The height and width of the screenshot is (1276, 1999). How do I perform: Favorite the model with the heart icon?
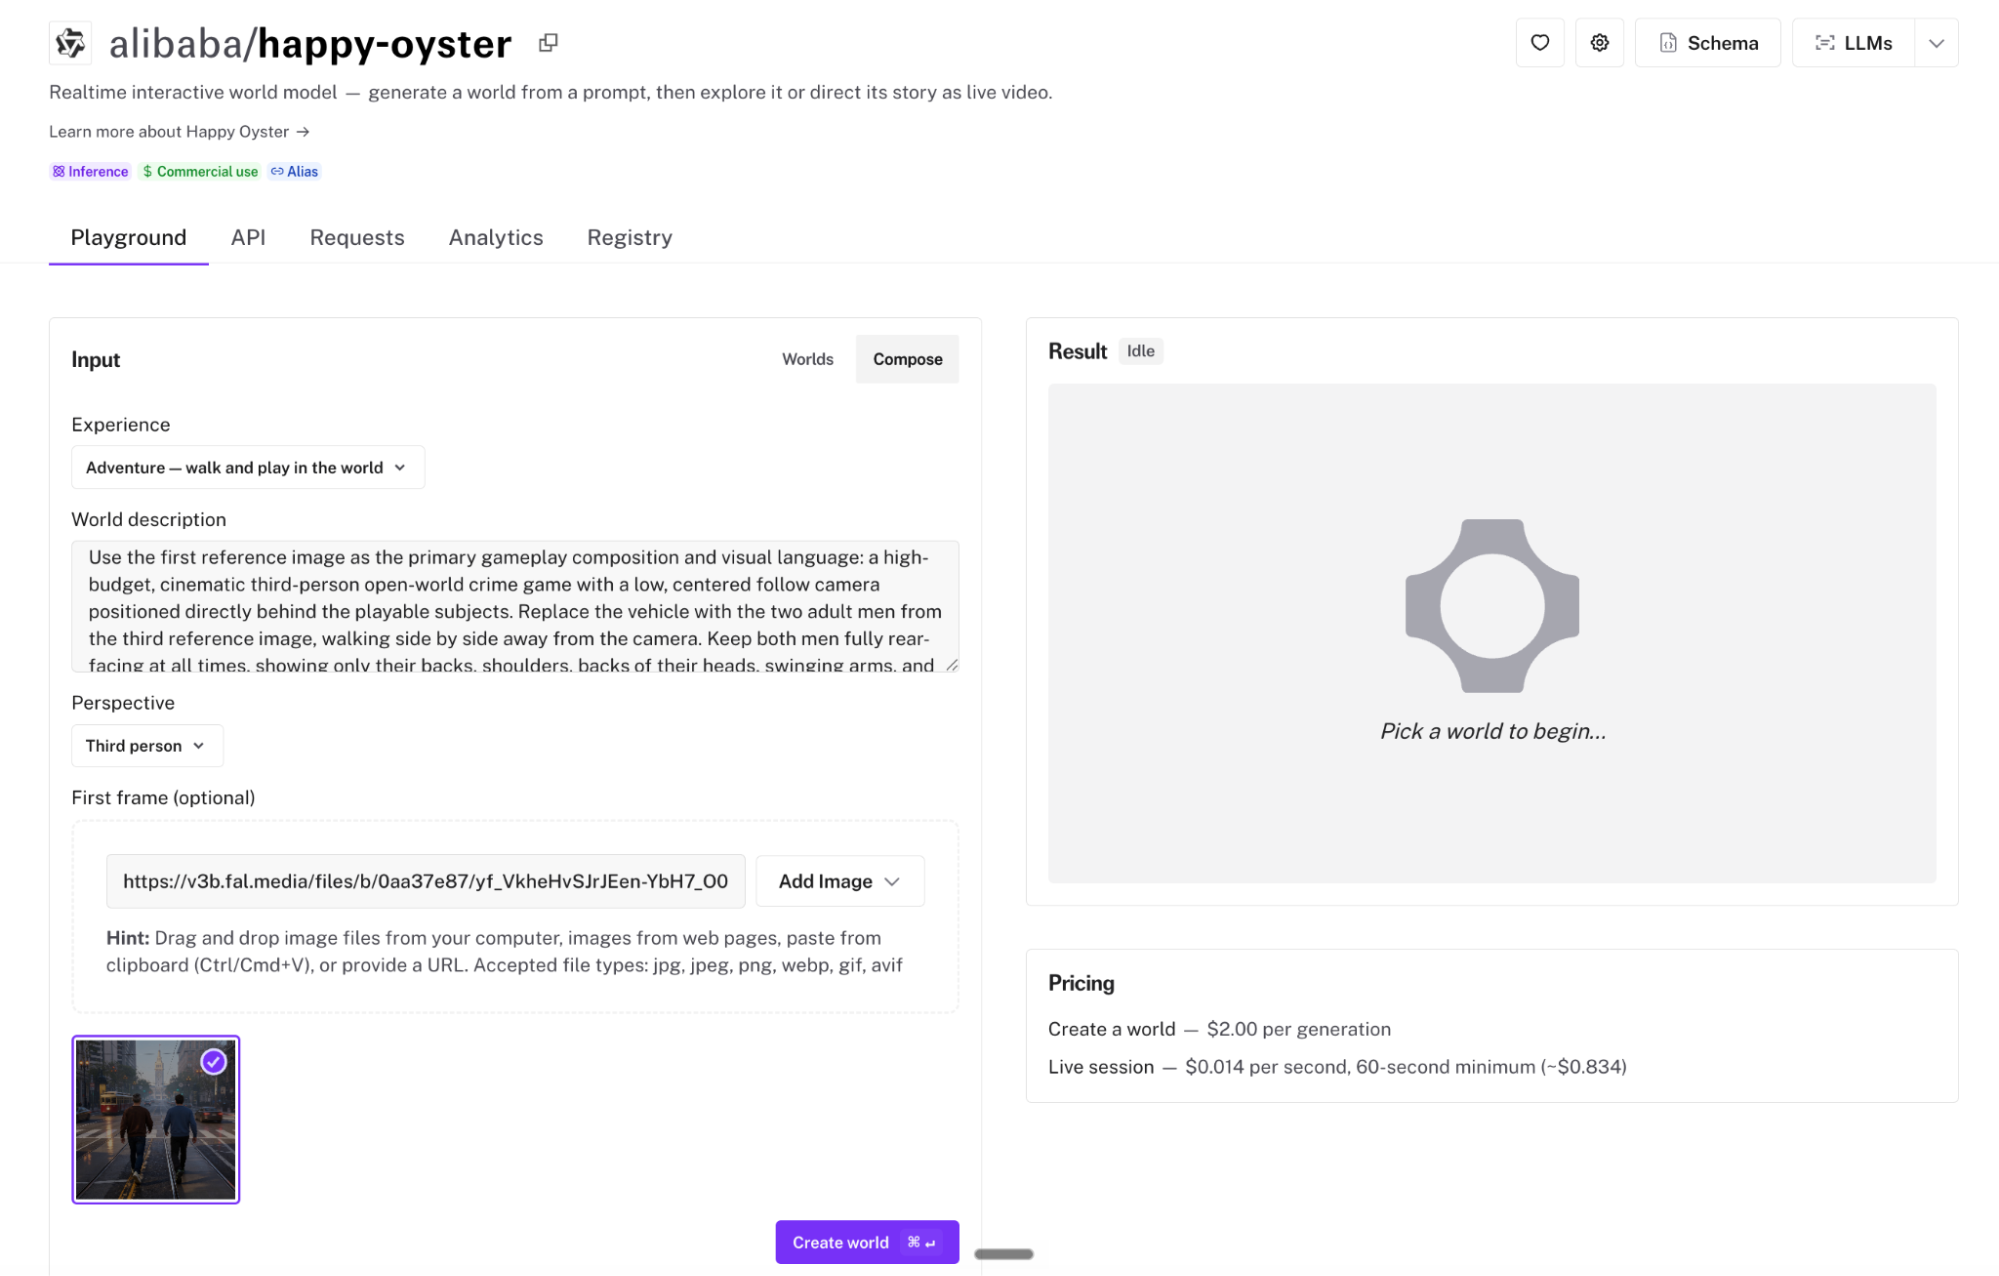pyautogui.click(x=1540, y=43)
